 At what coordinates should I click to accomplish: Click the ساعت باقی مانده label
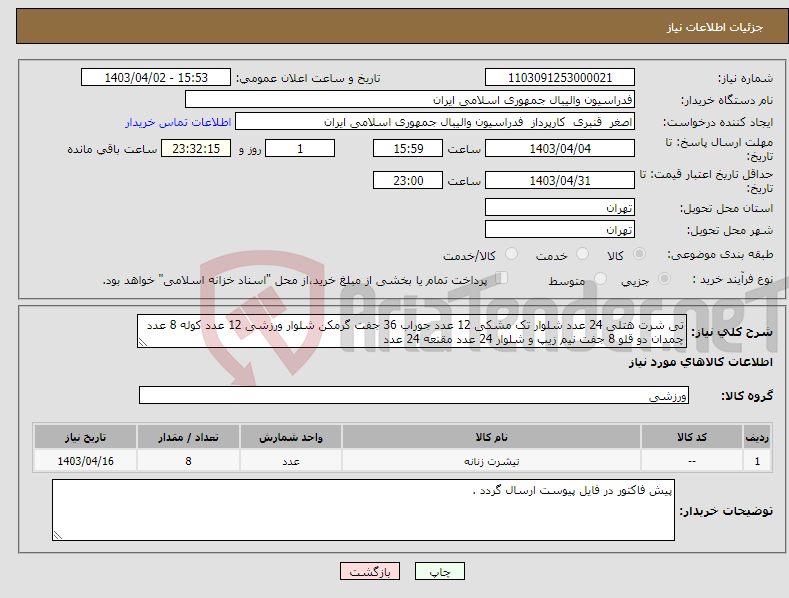coord(112,149)
